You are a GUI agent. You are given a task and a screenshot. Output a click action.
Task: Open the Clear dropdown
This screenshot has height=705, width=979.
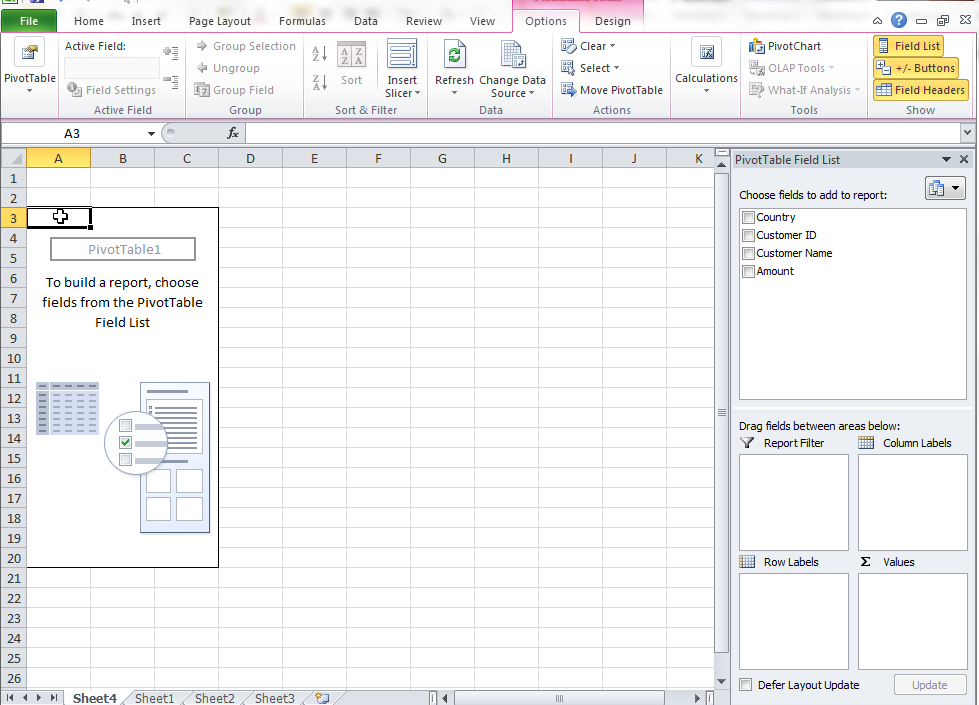[x=588, y=46]
